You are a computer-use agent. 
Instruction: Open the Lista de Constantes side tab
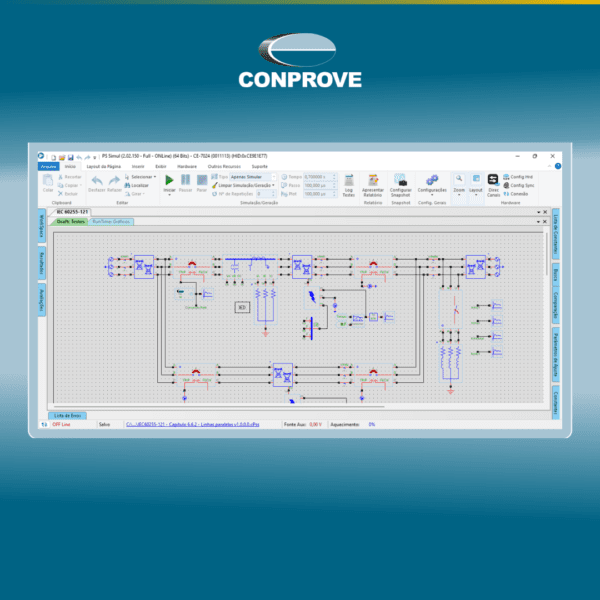(556, 234)
